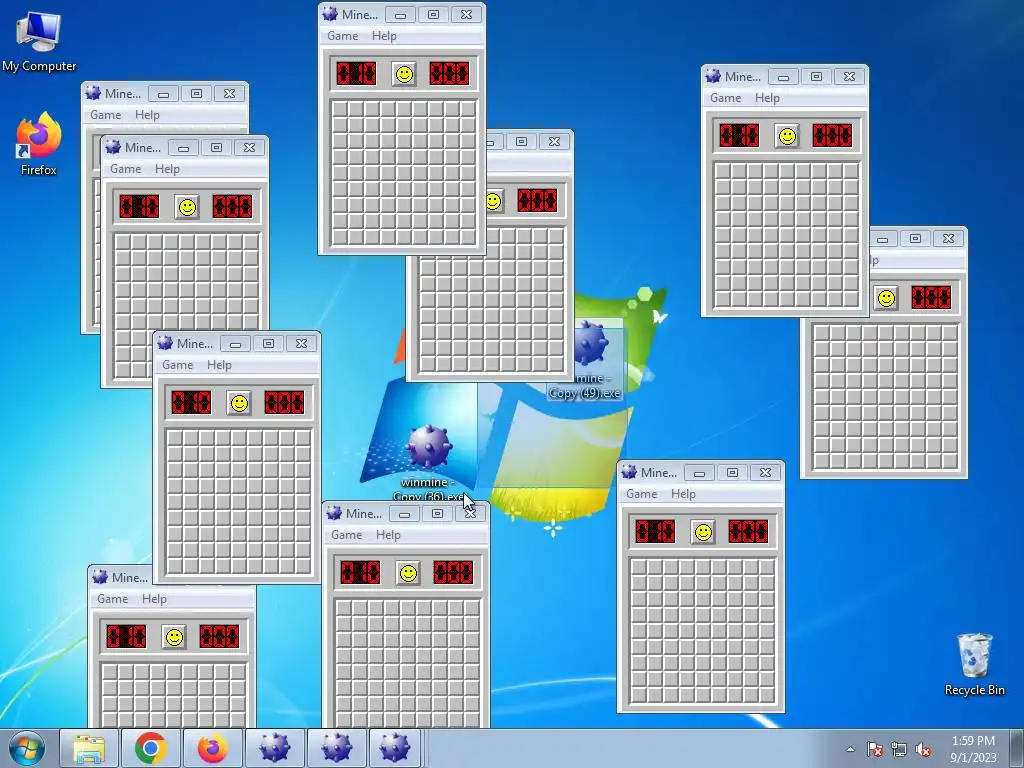Click mine title icon of top-right Minesweeper window

(x=713, y=76)
